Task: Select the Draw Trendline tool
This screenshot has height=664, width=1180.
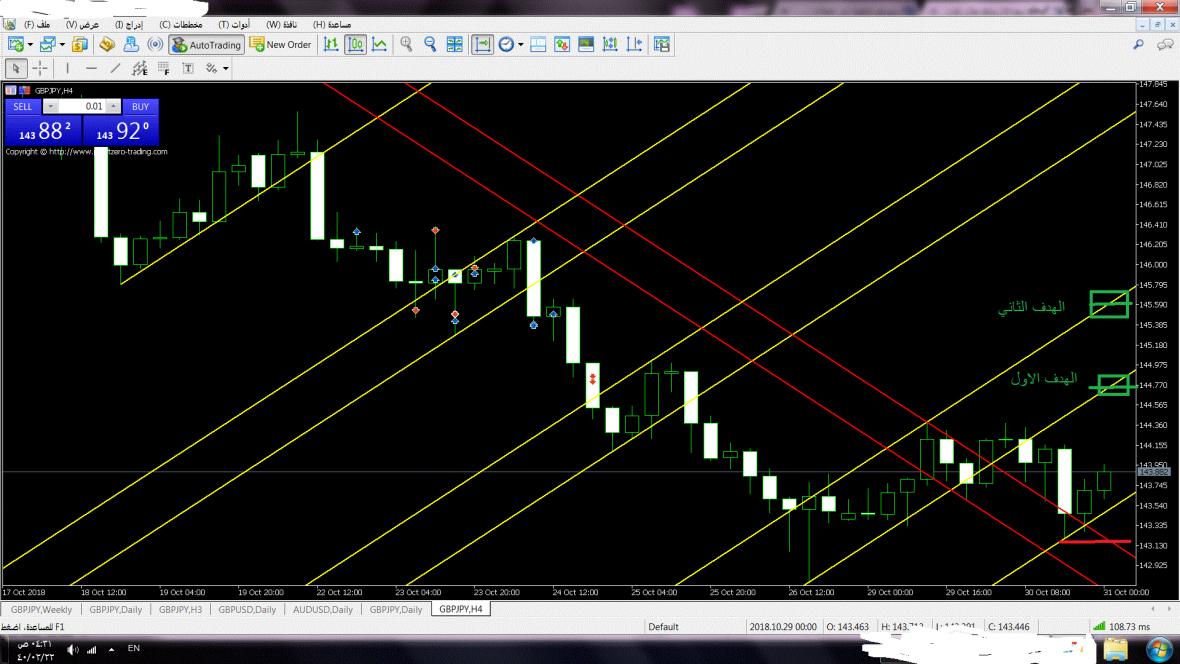Action: point(115,68)
